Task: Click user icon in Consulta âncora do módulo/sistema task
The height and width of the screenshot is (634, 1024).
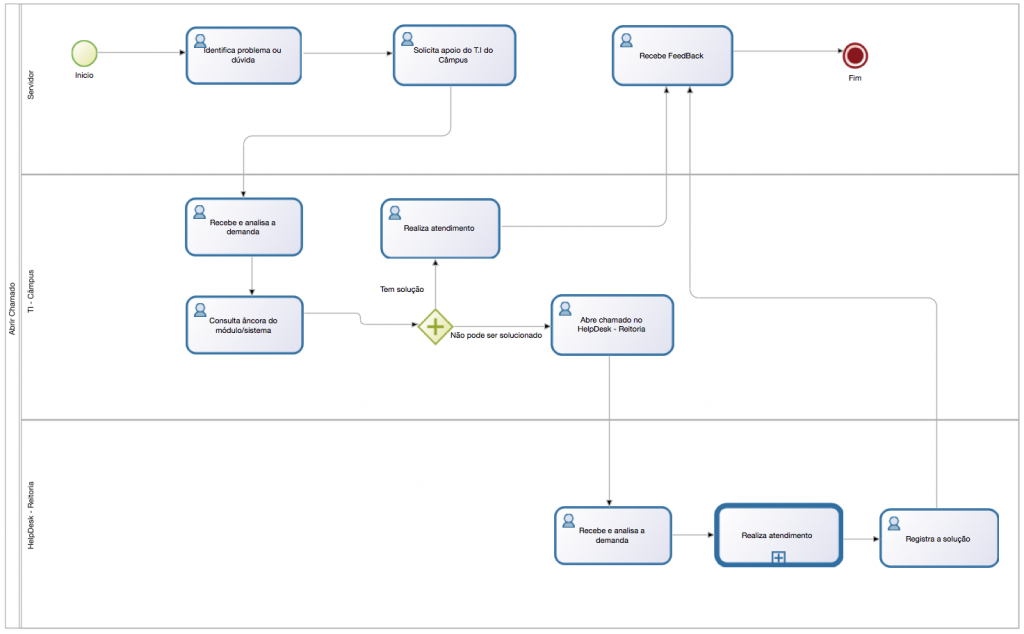Action: 200,308
